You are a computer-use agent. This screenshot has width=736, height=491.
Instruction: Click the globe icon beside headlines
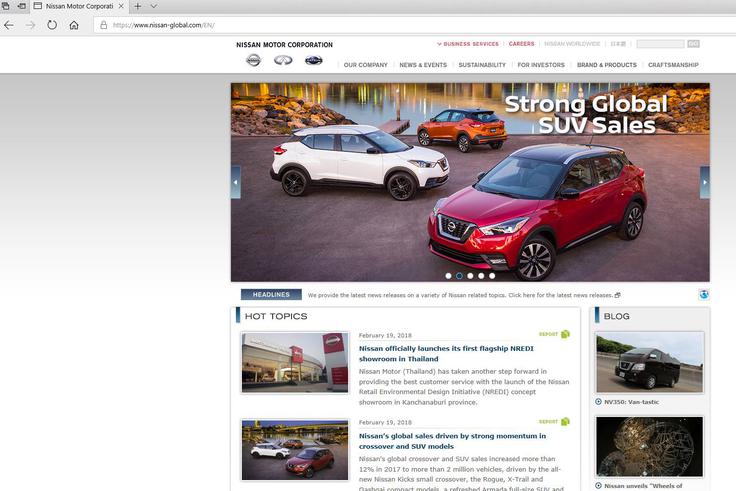(x=704, y=295)
